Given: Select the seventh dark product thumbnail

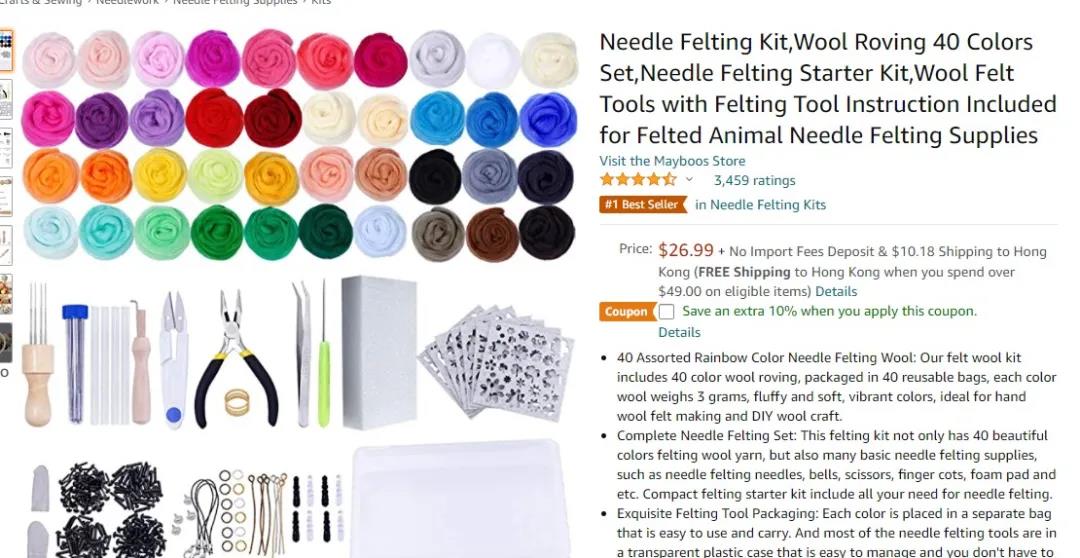Looking at the screenshot, I should coord(6,342).
